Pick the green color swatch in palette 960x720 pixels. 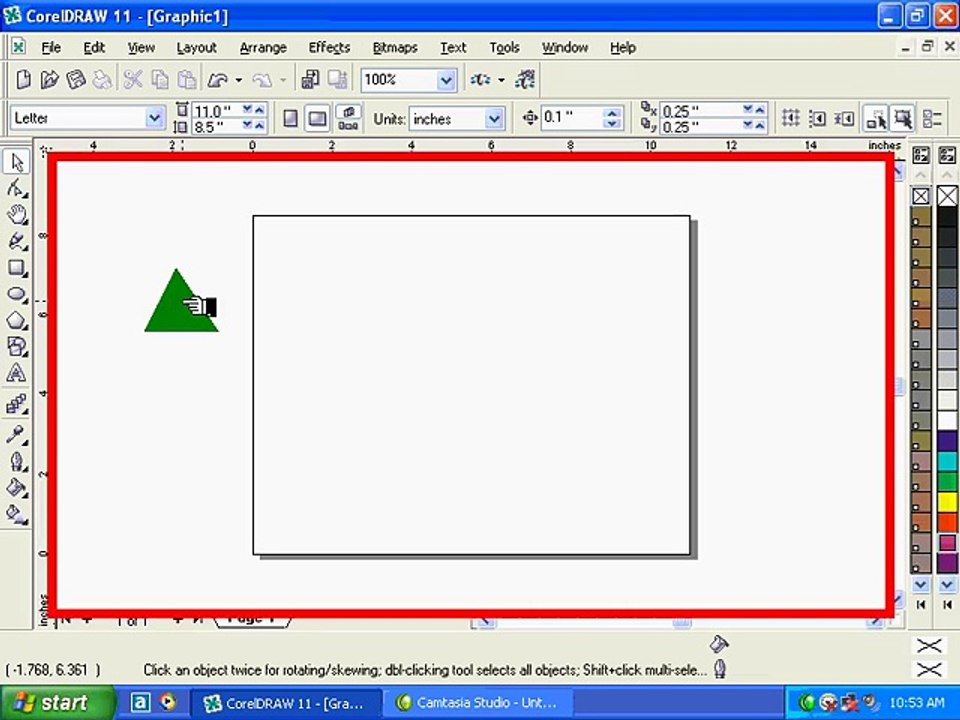coord(947,482)
